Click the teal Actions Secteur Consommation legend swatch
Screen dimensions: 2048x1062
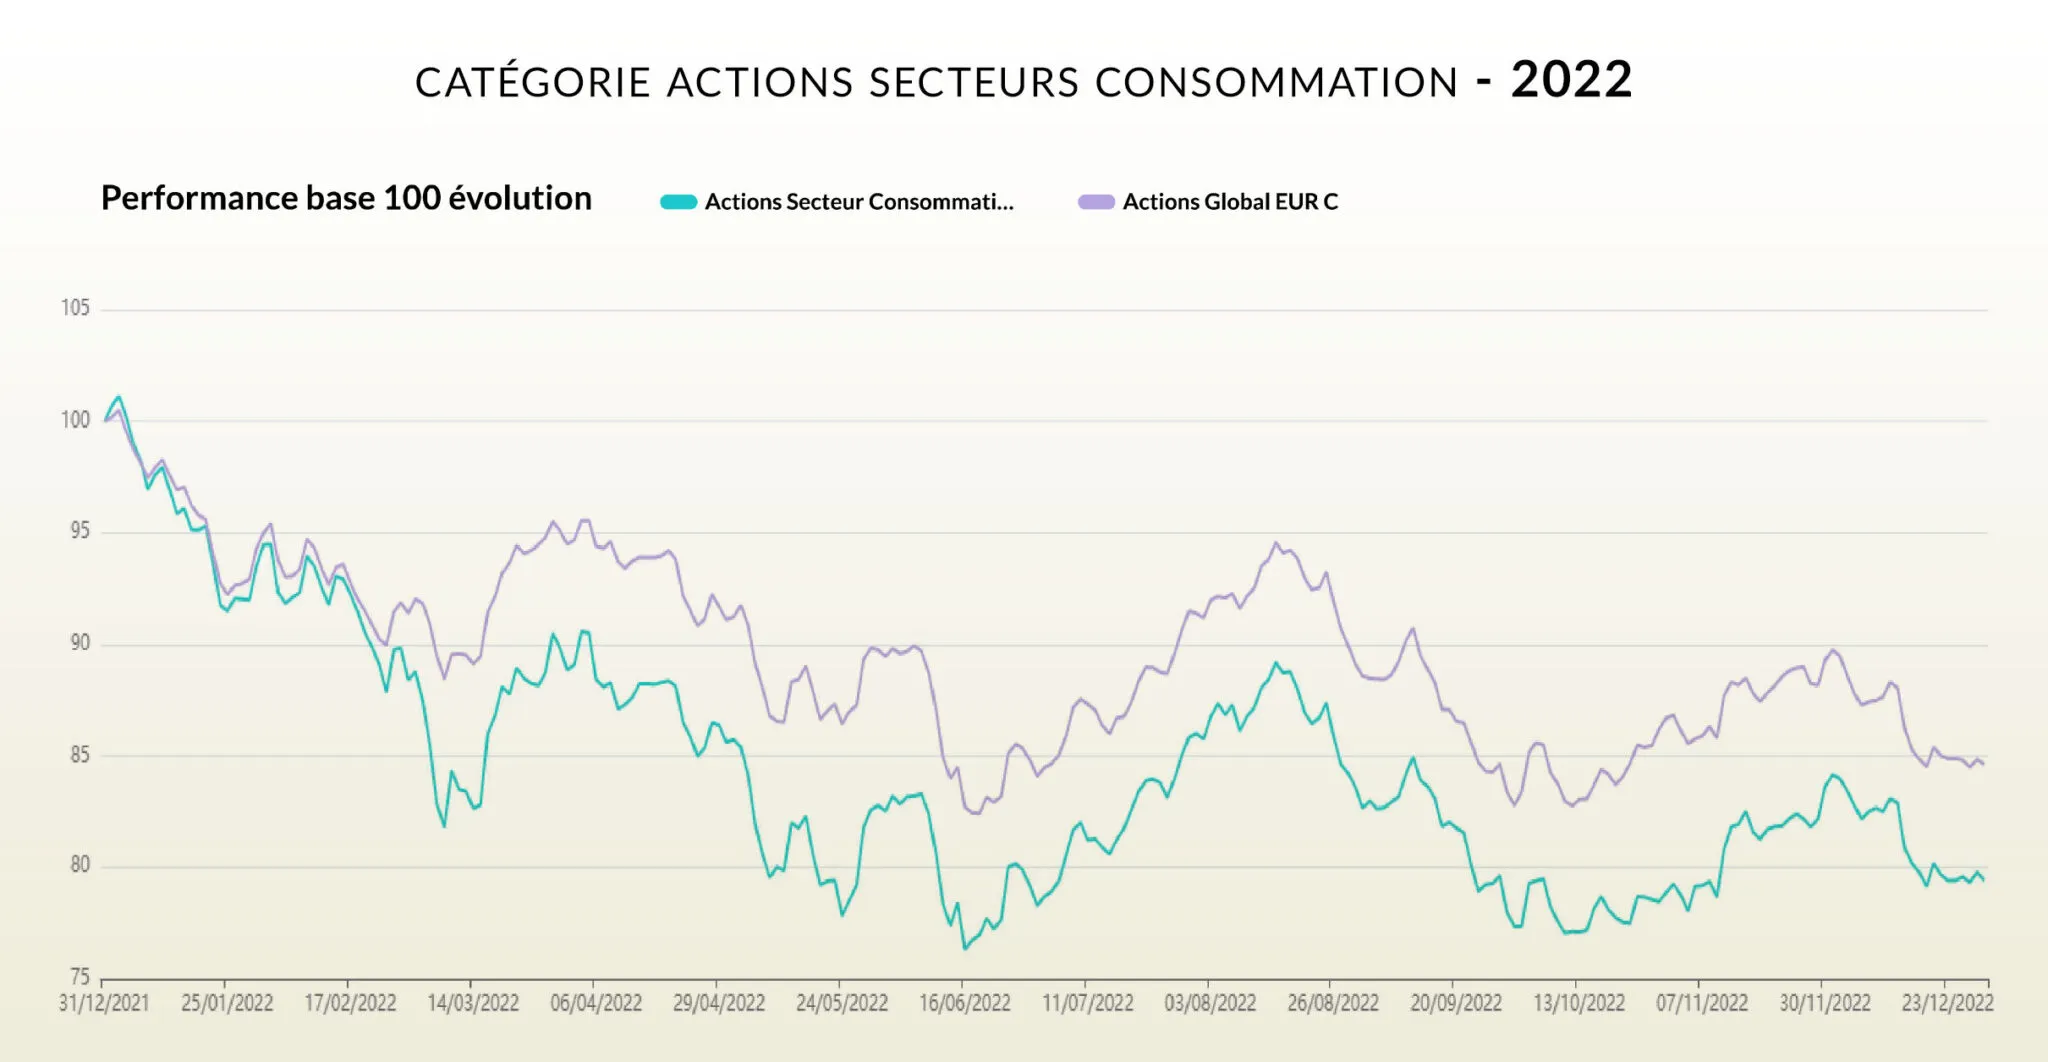click(678, 202)
